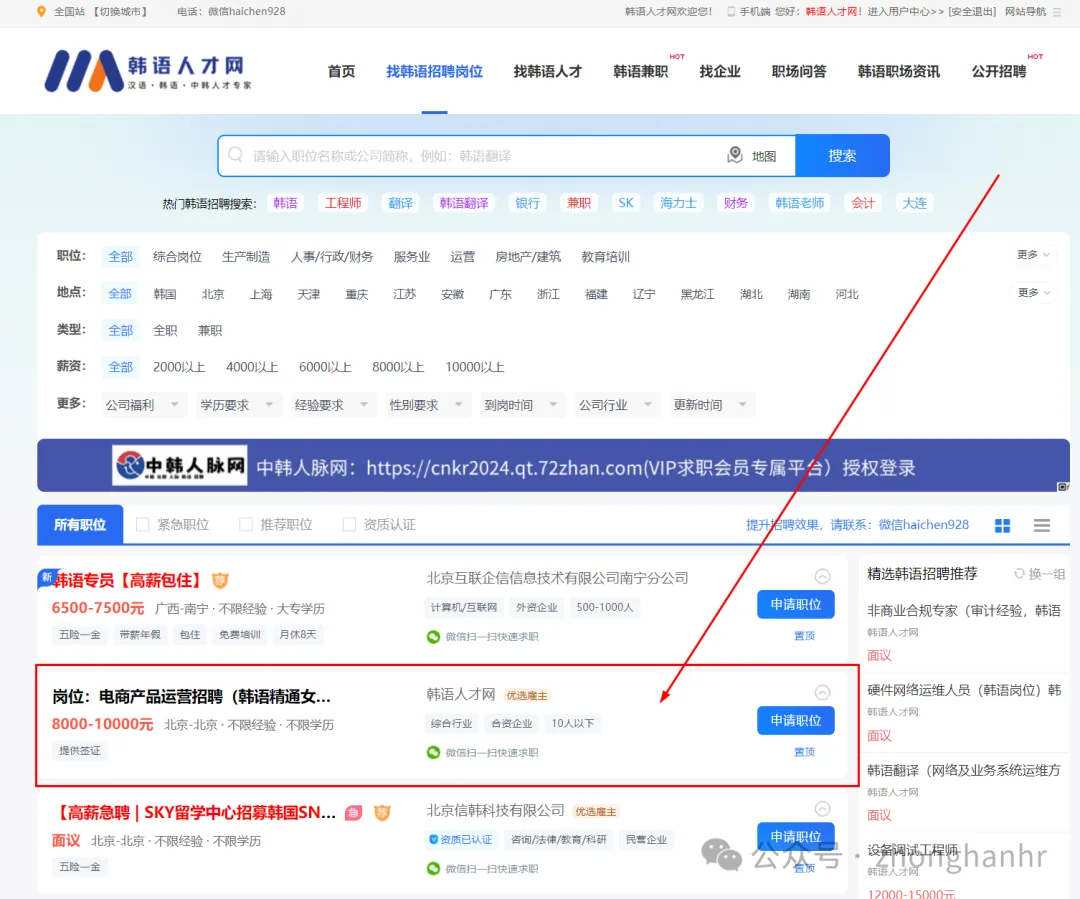Check the 资质认证 checkbox
The width and height of the screenshot is (1080, 899).
(x=349, y=525)
